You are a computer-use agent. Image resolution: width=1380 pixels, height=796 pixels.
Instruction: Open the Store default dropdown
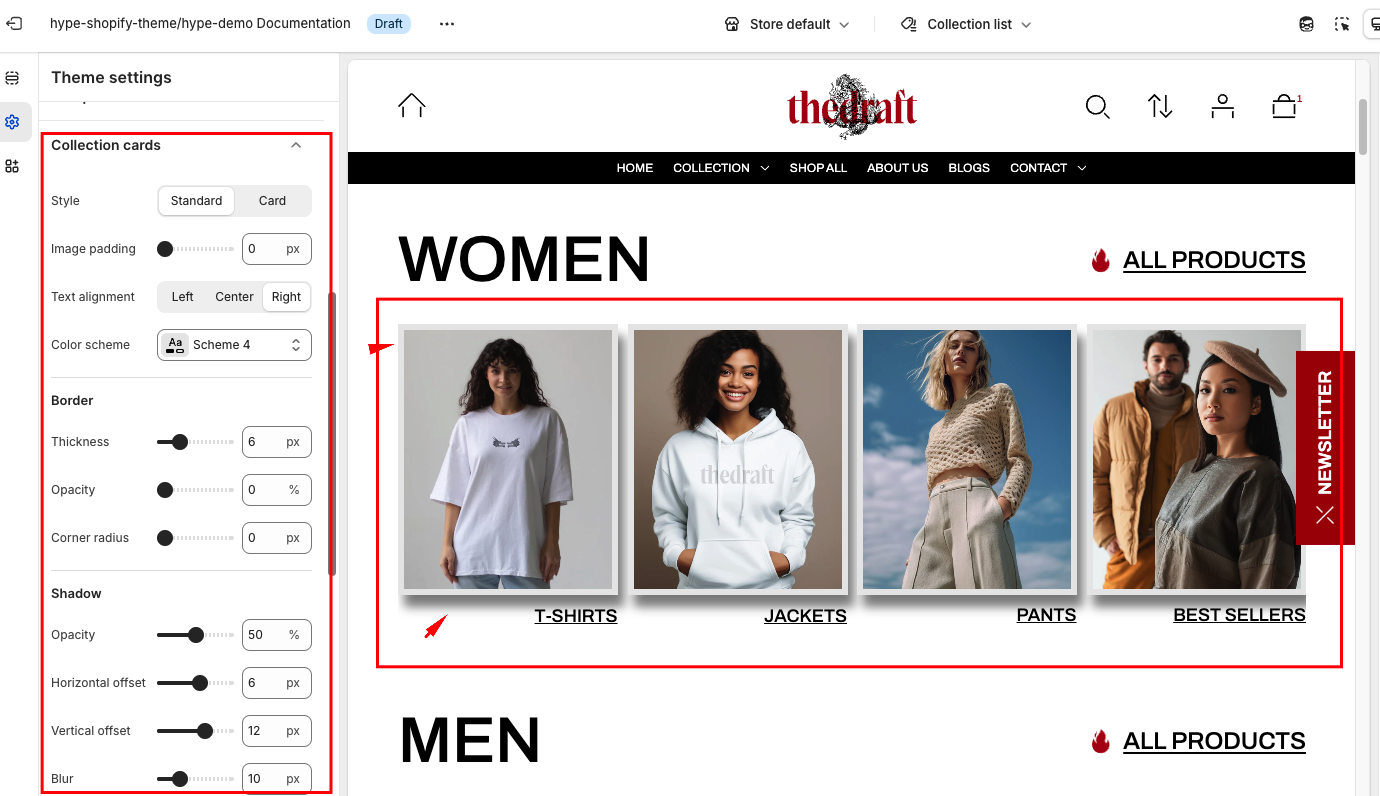pos(787,24)
